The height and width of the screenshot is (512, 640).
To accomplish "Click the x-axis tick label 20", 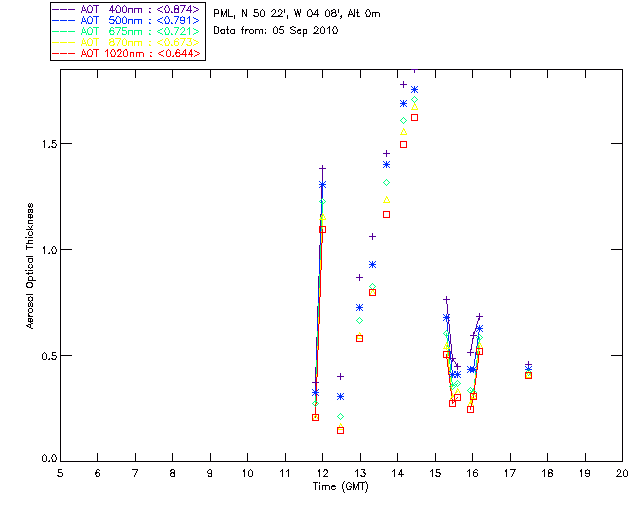I will pyautogui.click(x=622, y=473).
